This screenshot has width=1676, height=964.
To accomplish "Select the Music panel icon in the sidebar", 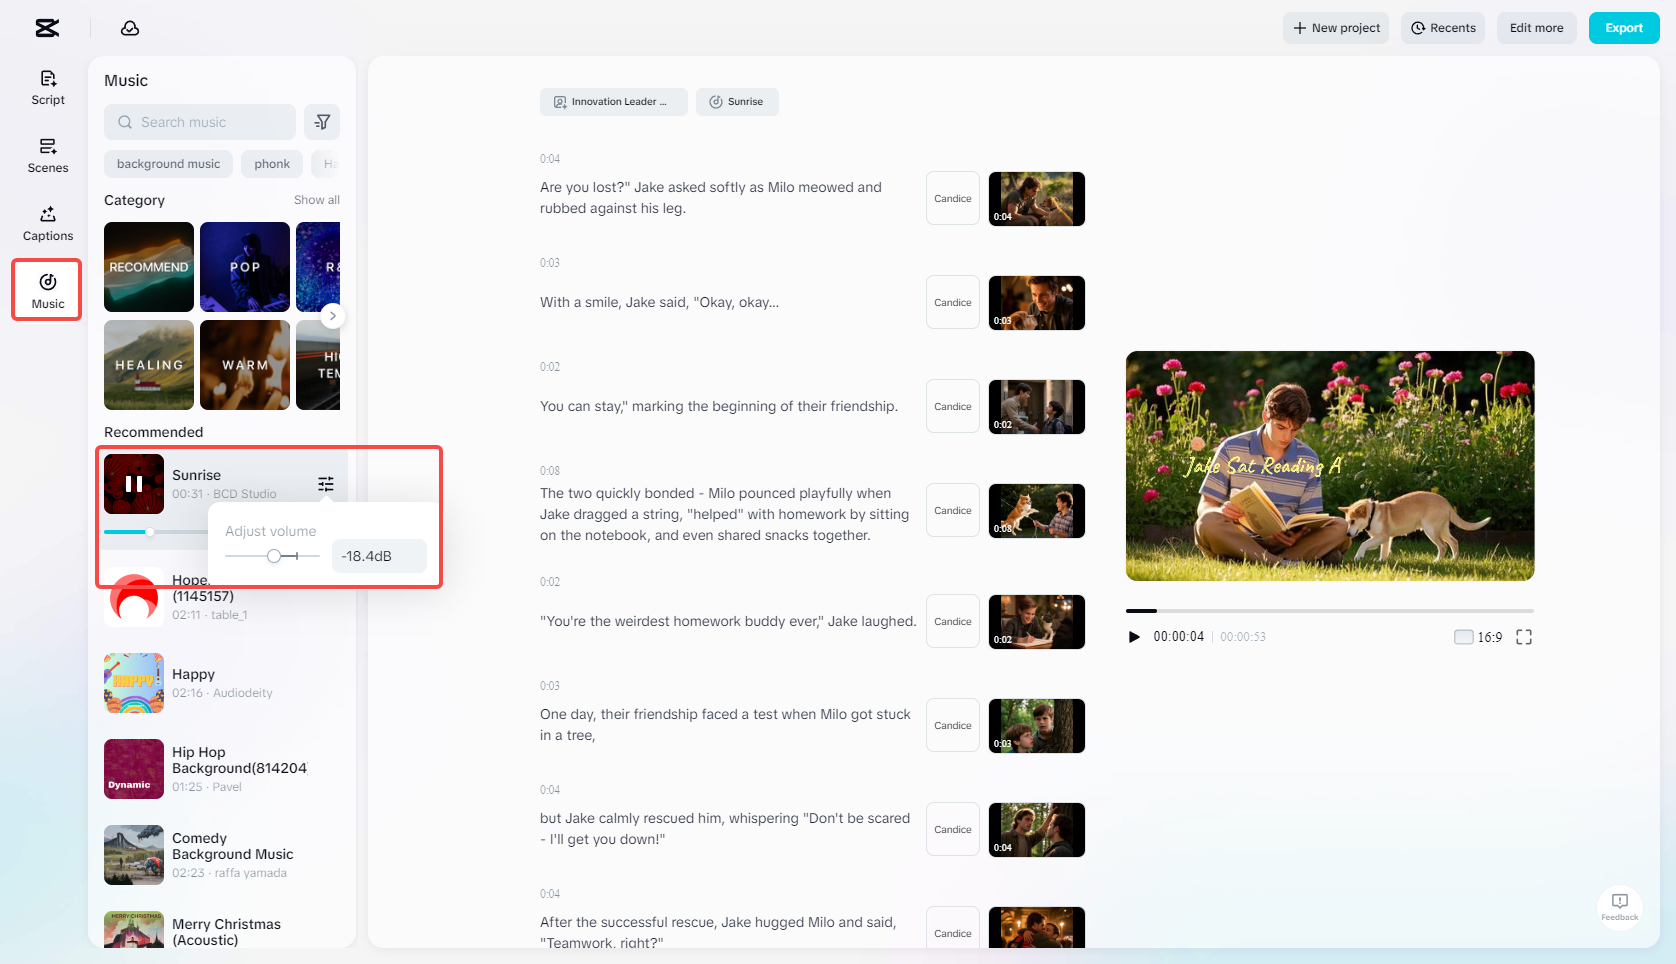I will [47, 289].
